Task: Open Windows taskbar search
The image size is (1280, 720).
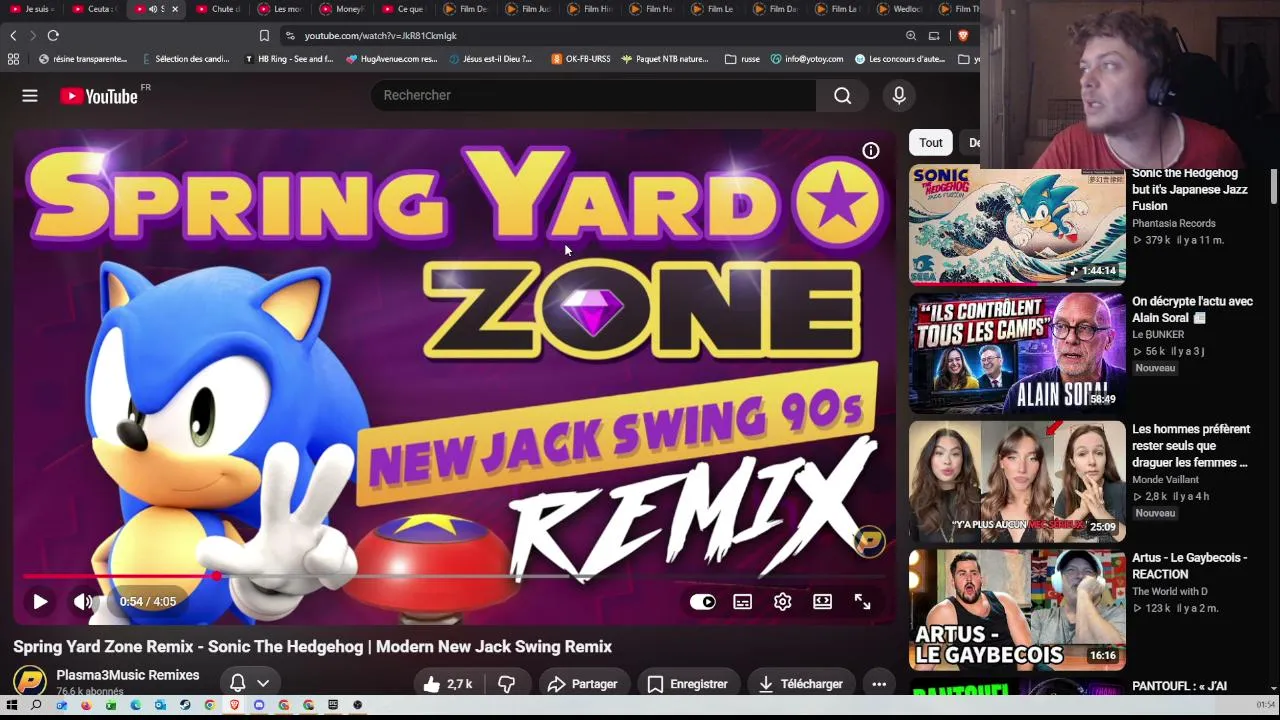Action: 36,705
